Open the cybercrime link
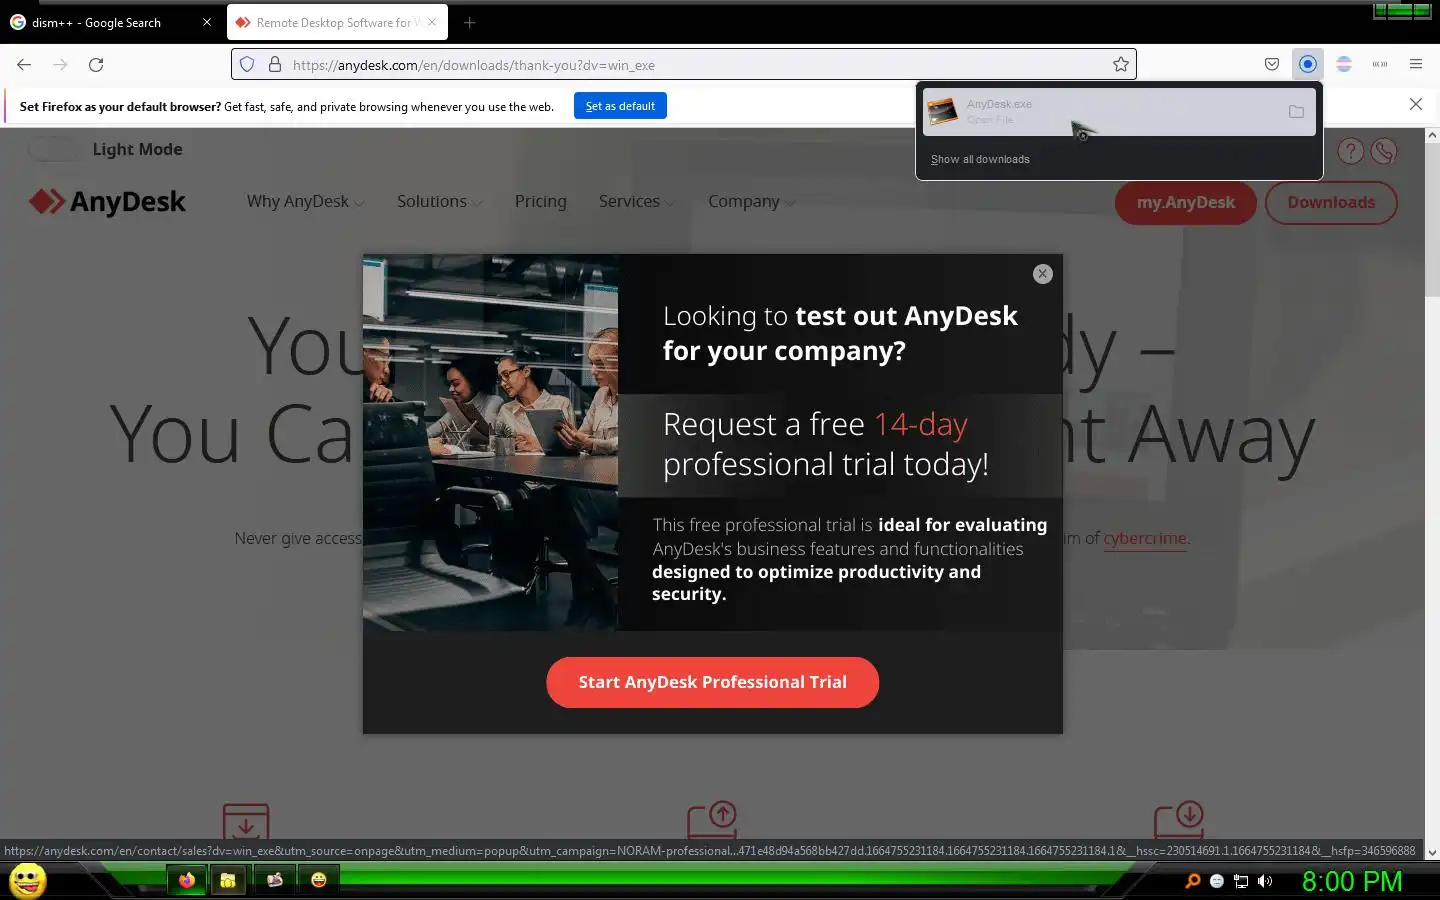 pos(1145,538)
